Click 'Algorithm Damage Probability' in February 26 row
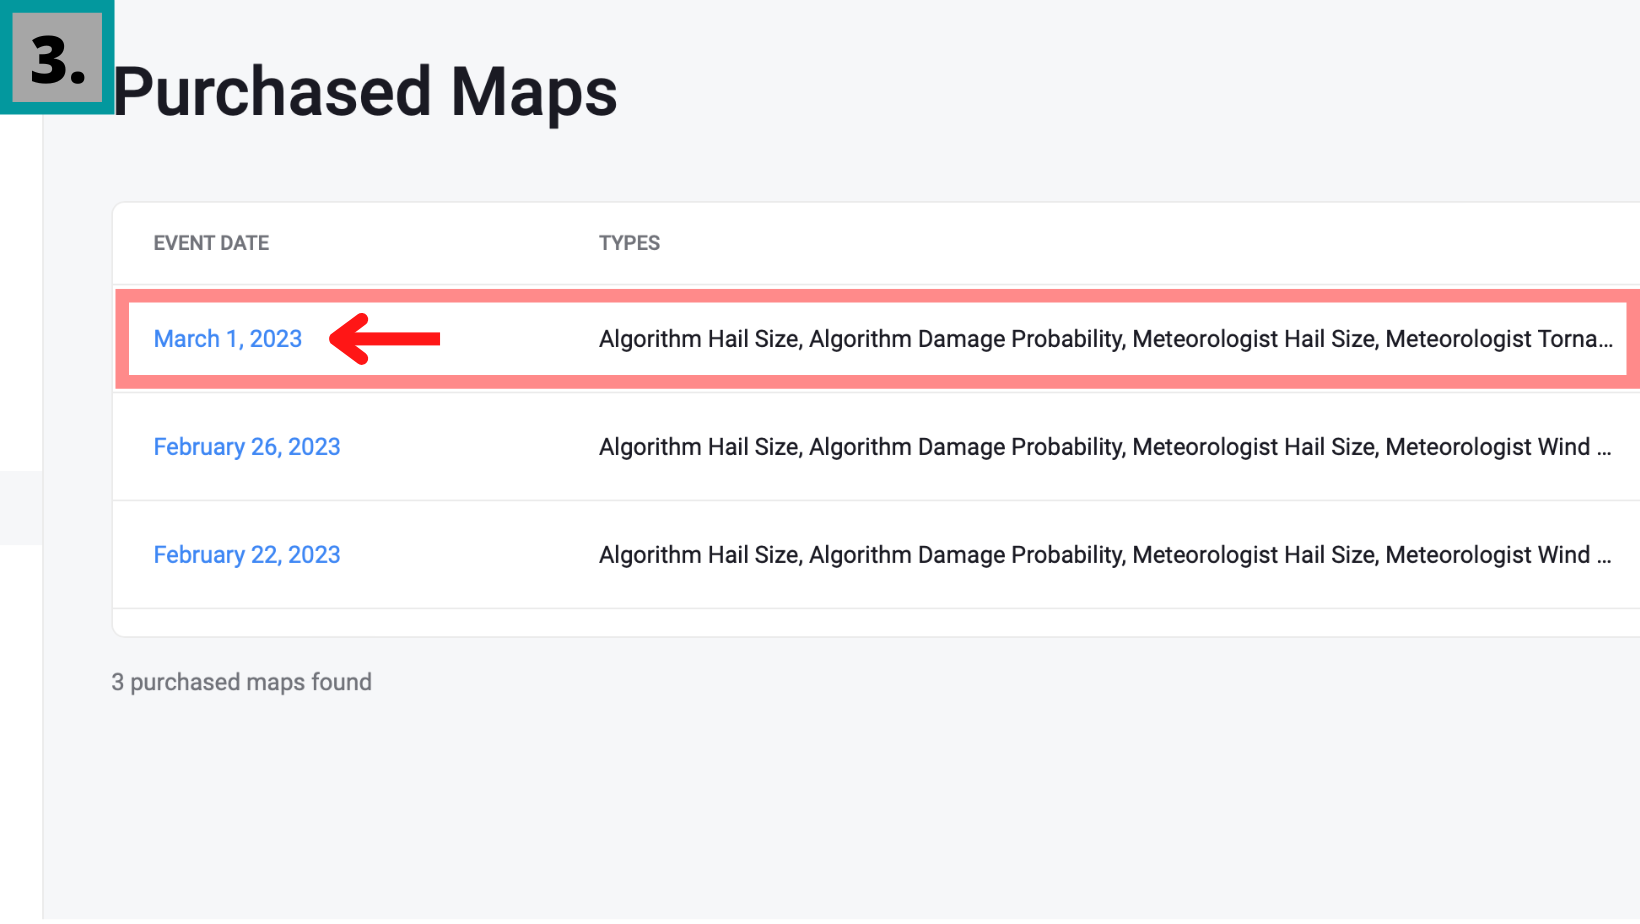Image resolution: width=1640 pixels, height=924 pixels. pyautogui.click(x=966, y=447)
